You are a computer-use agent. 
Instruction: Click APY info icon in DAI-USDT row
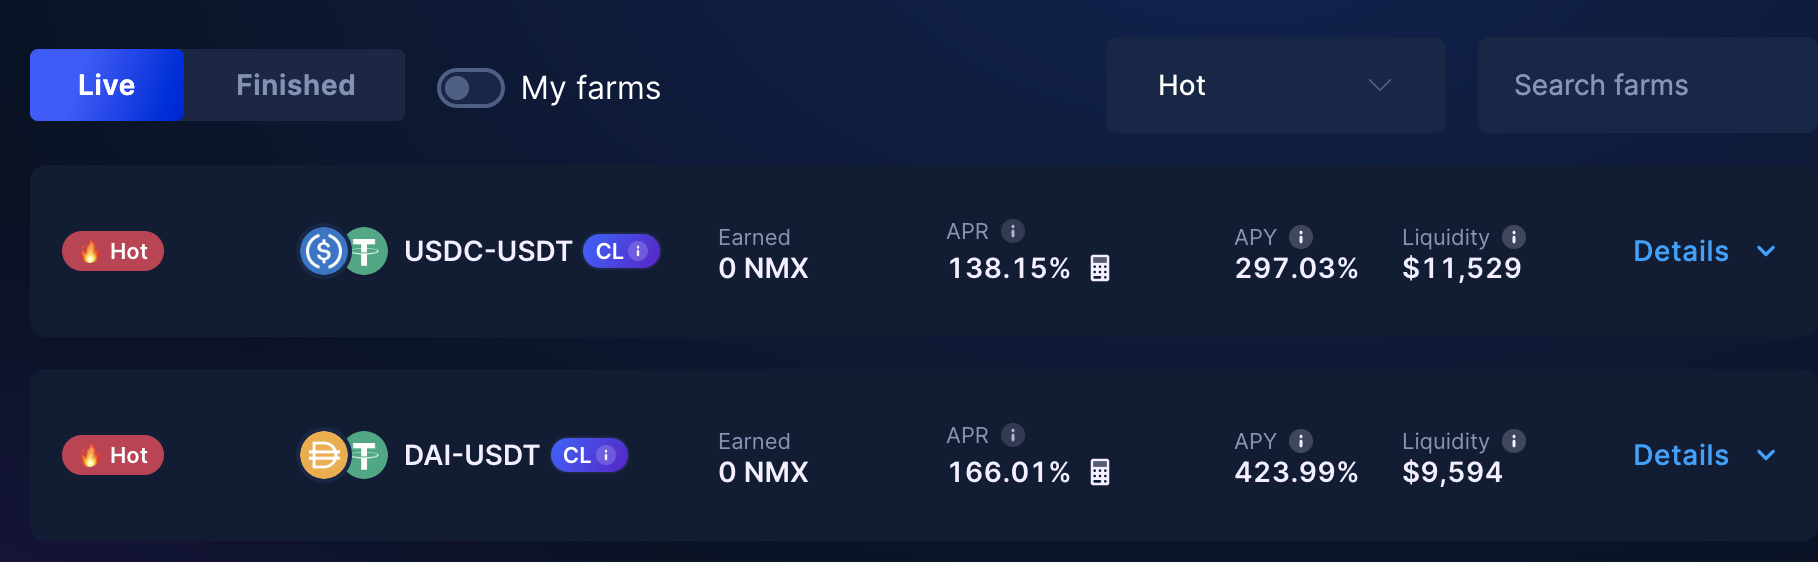pyautogui.click(x=1300, y=441)
